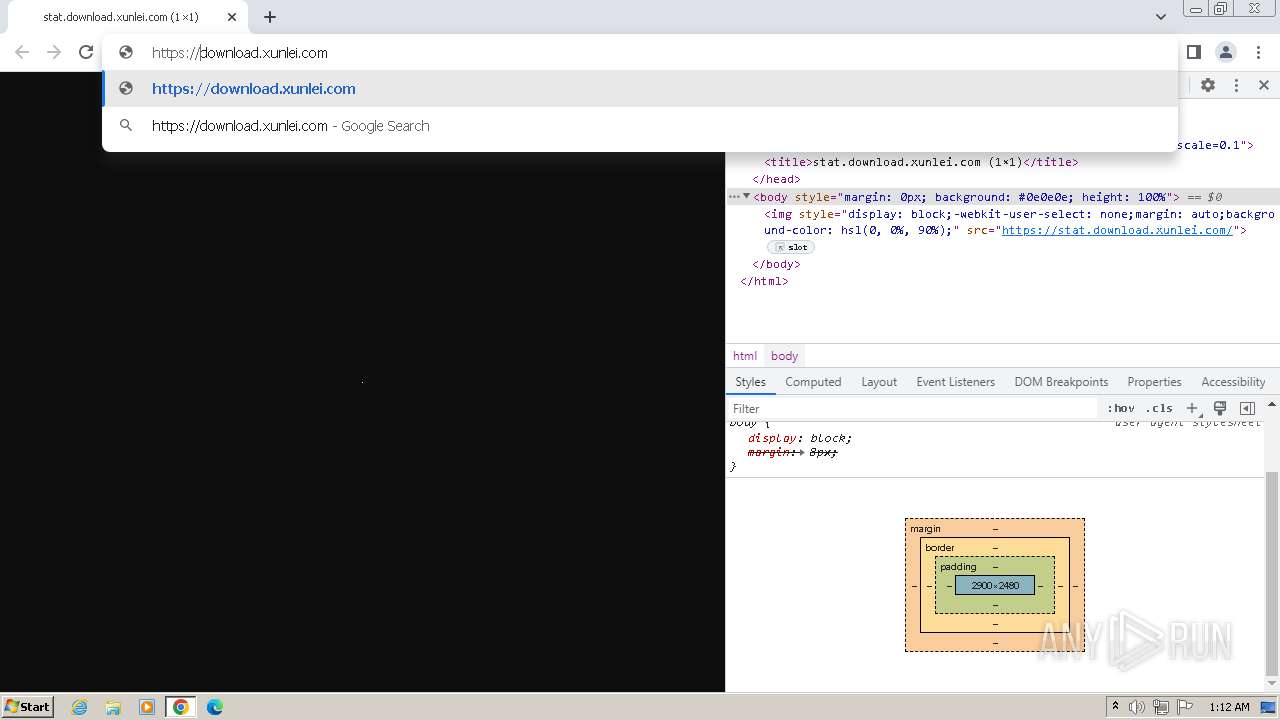
Task: Switch to the Styles tab
Action: click(750, 382)
